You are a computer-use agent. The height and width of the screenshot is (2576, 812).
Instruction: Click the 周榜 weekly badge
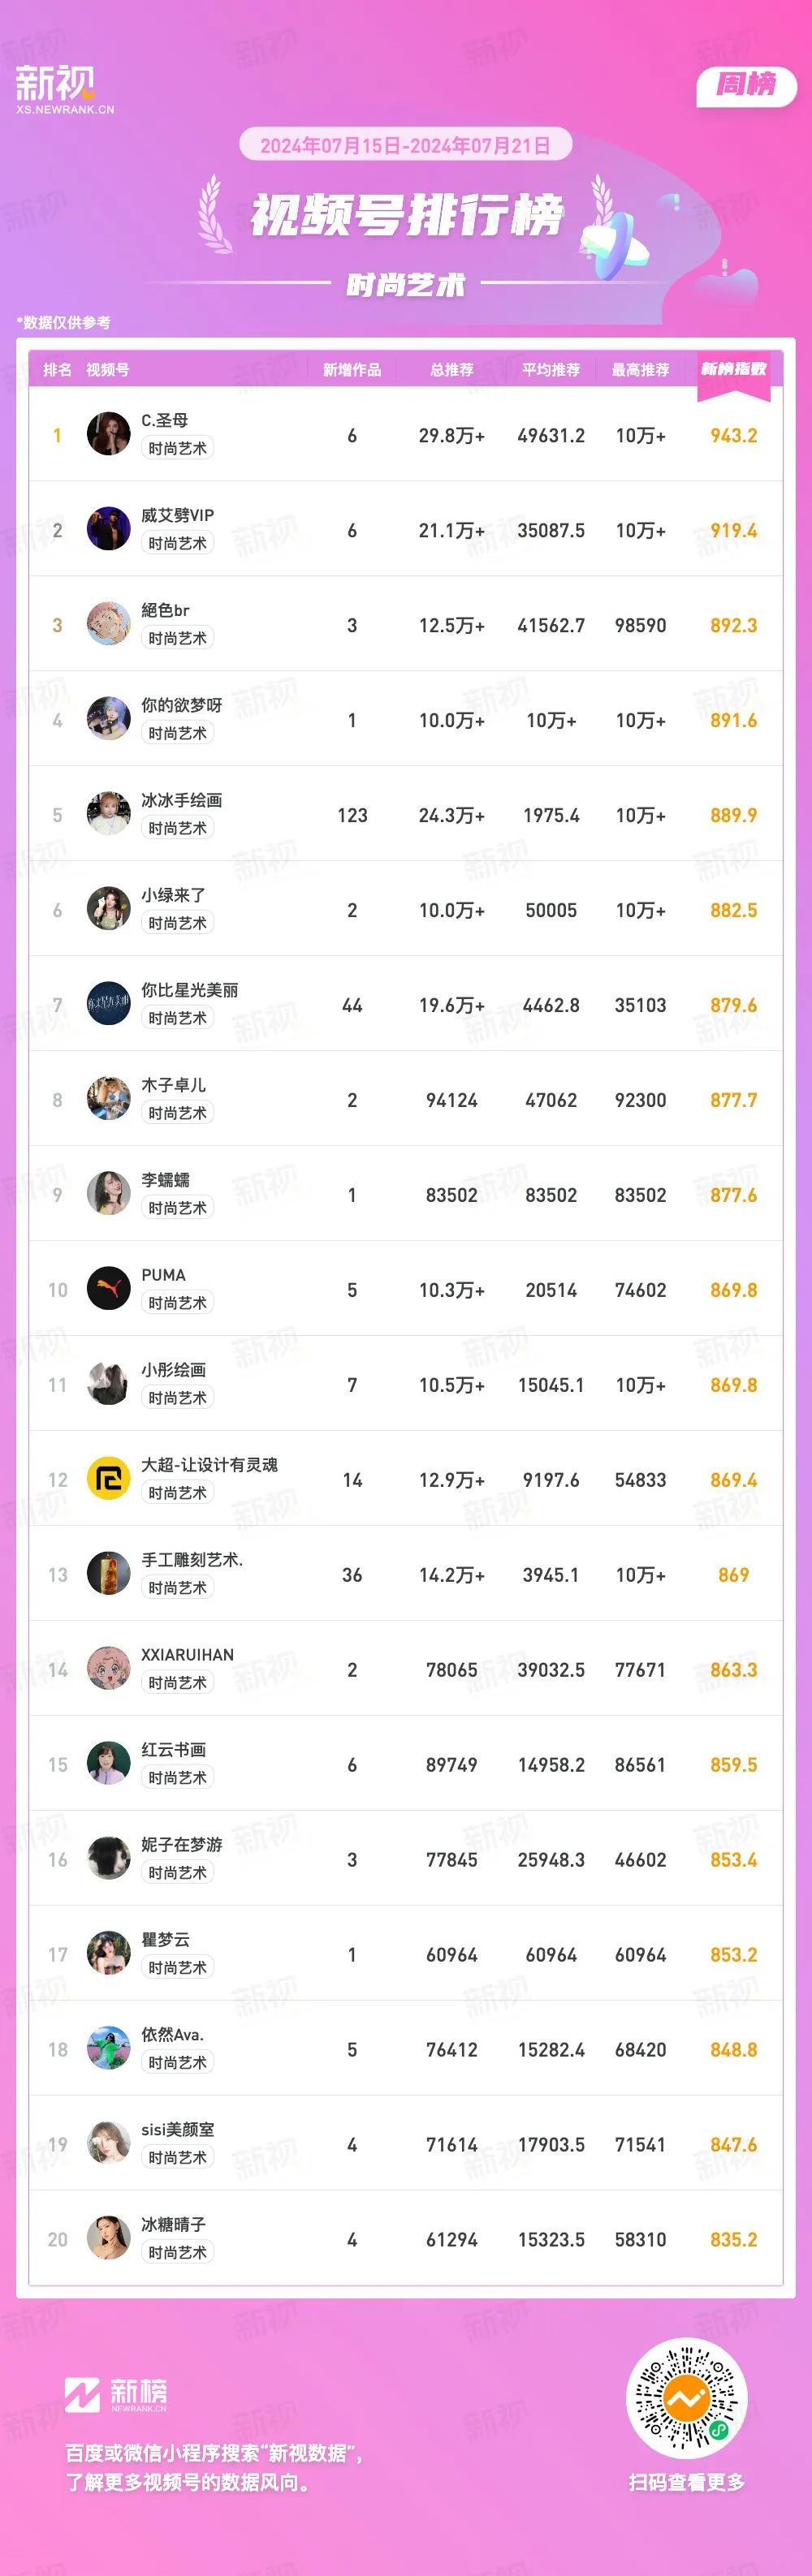(745, 86)
